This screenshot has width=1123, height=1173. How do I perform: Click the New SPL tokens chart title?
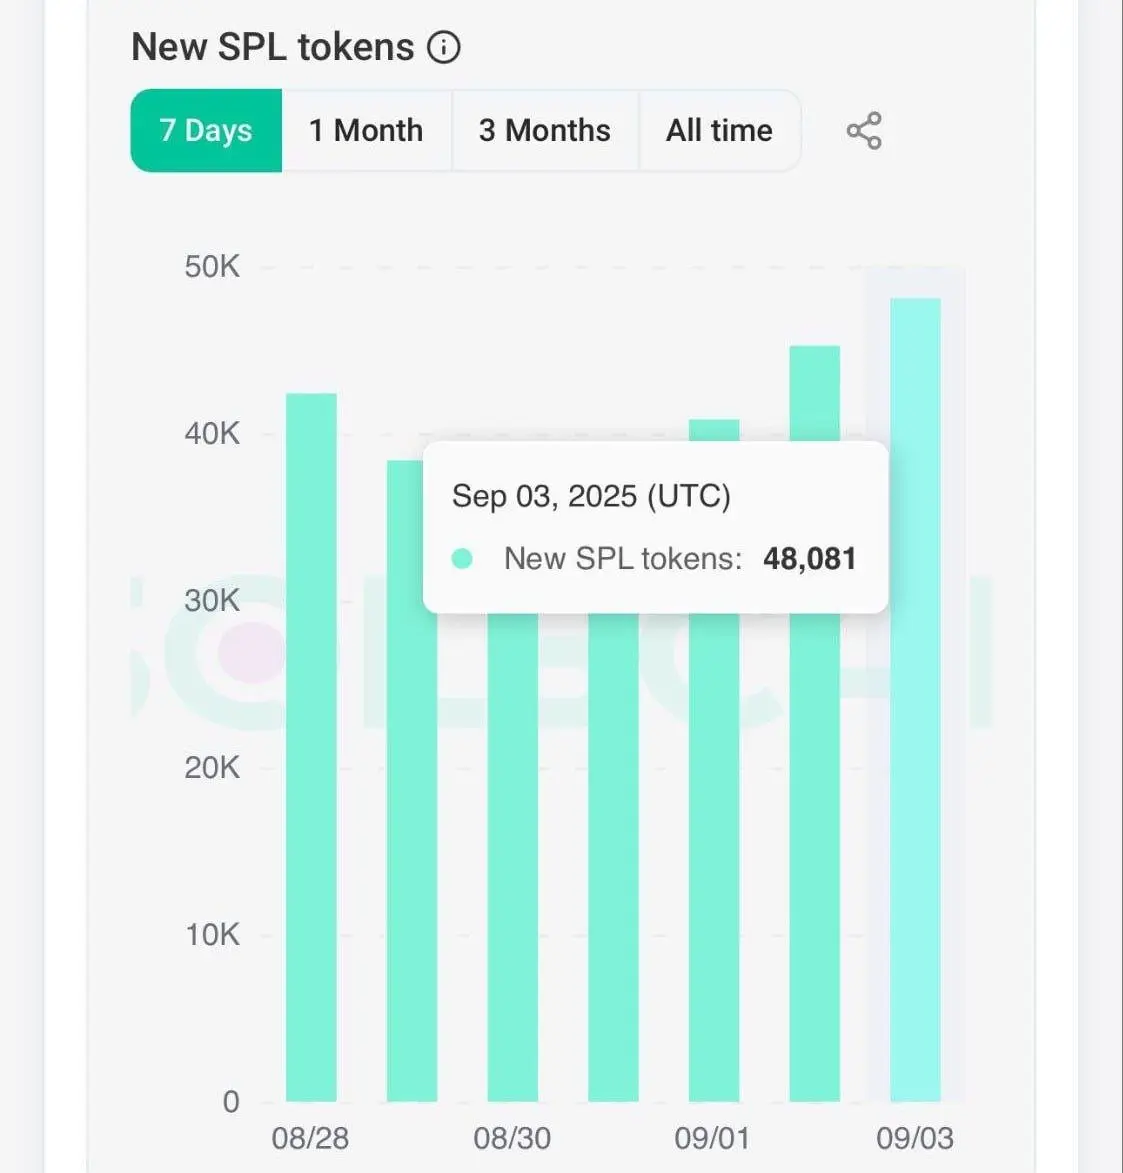tap(272, 47)
